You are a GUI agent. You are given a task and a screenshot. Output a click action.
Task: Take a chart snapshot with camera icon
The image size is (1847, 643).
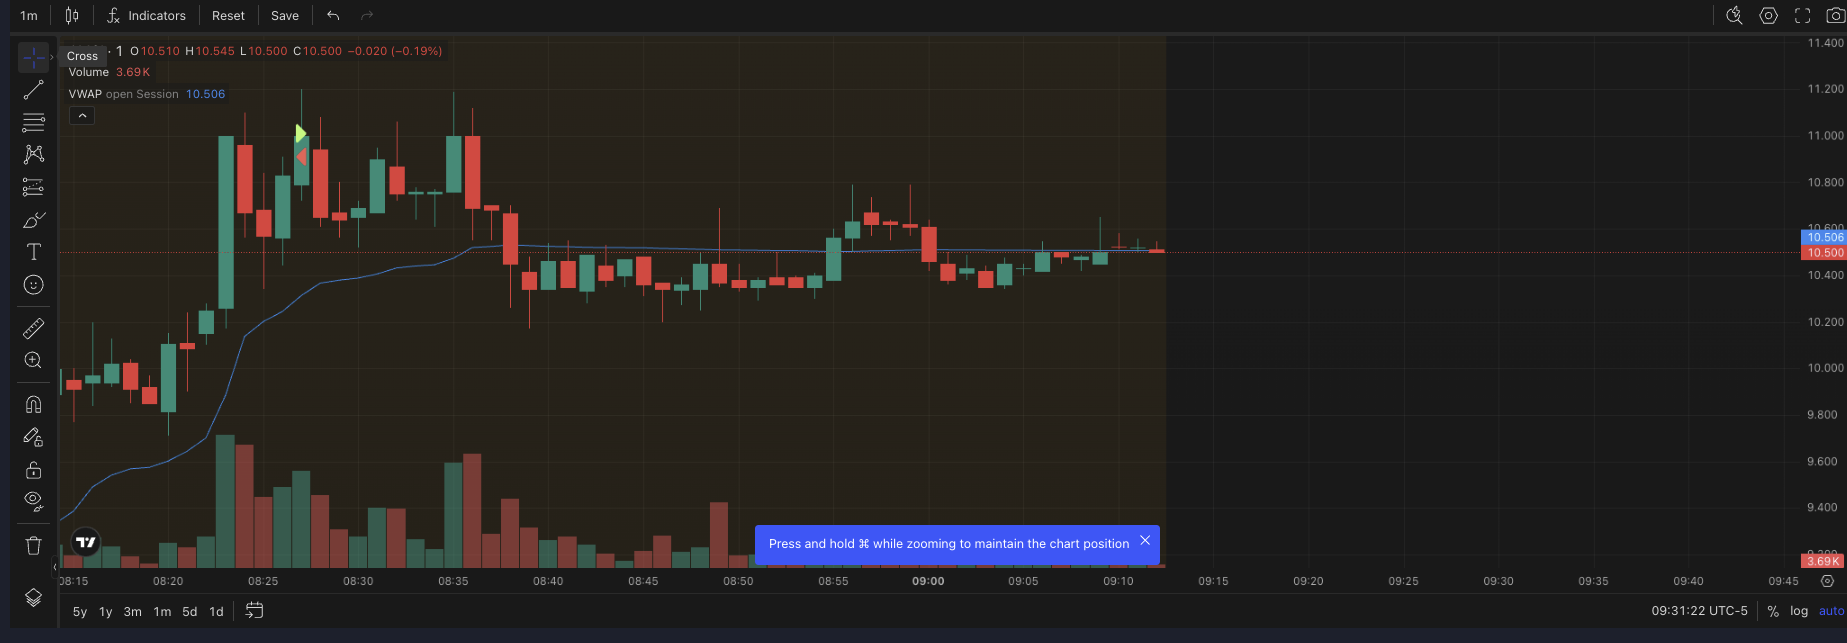tap(1835, 16)
